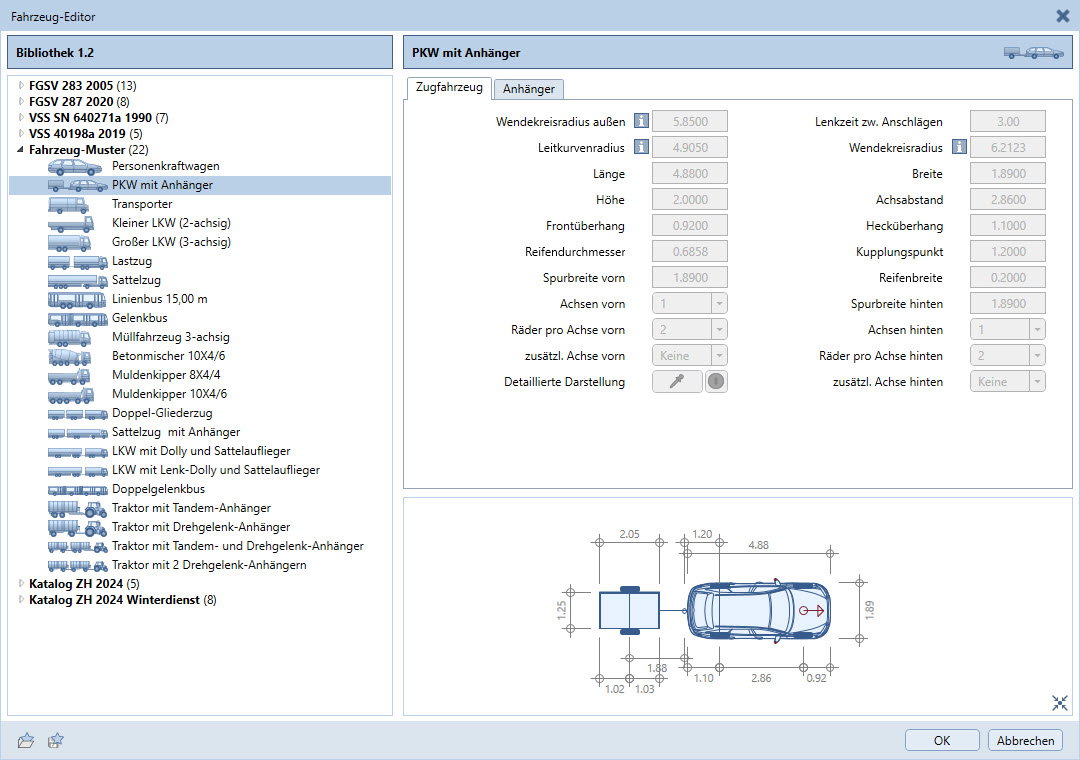Click the Länge input field
The height and width of the screenshot is (760, 1080).
click(689, 174)
